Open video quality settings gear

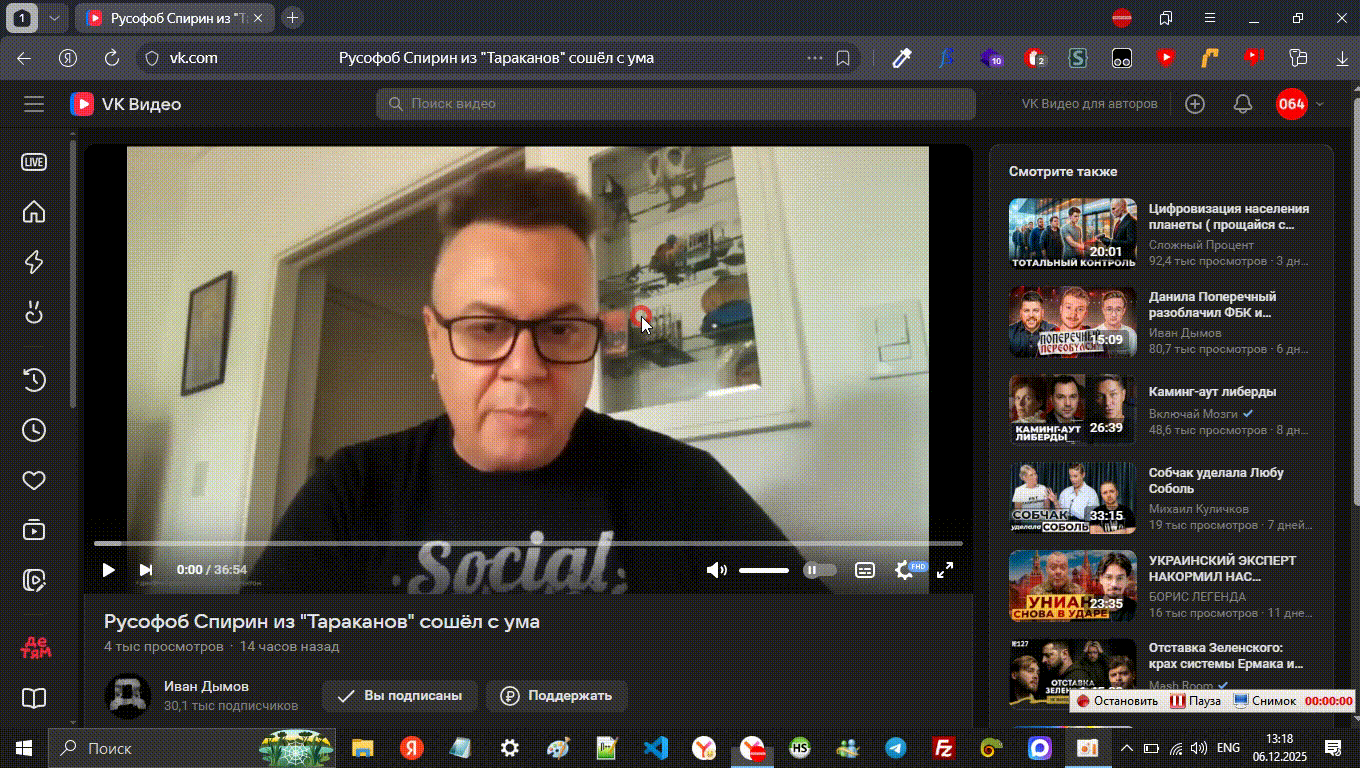[x=904, y=570]
